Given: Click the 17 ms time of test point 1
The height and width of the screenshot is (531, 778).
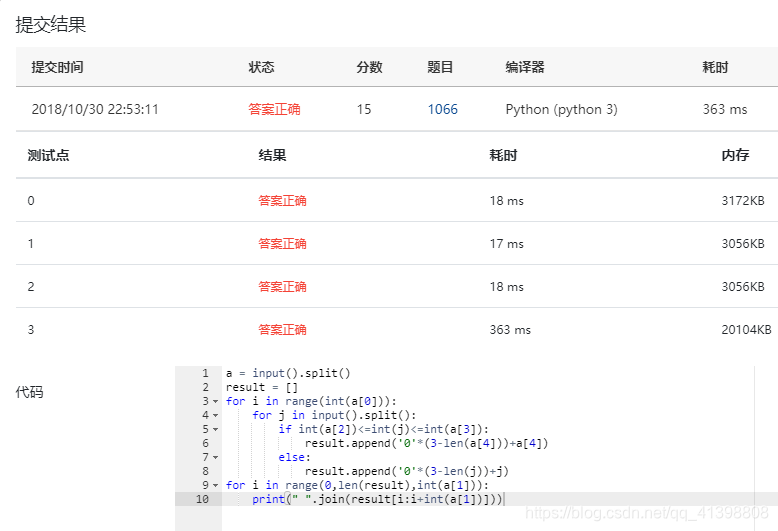Looking at the screenshot, I should click(507, 244).
